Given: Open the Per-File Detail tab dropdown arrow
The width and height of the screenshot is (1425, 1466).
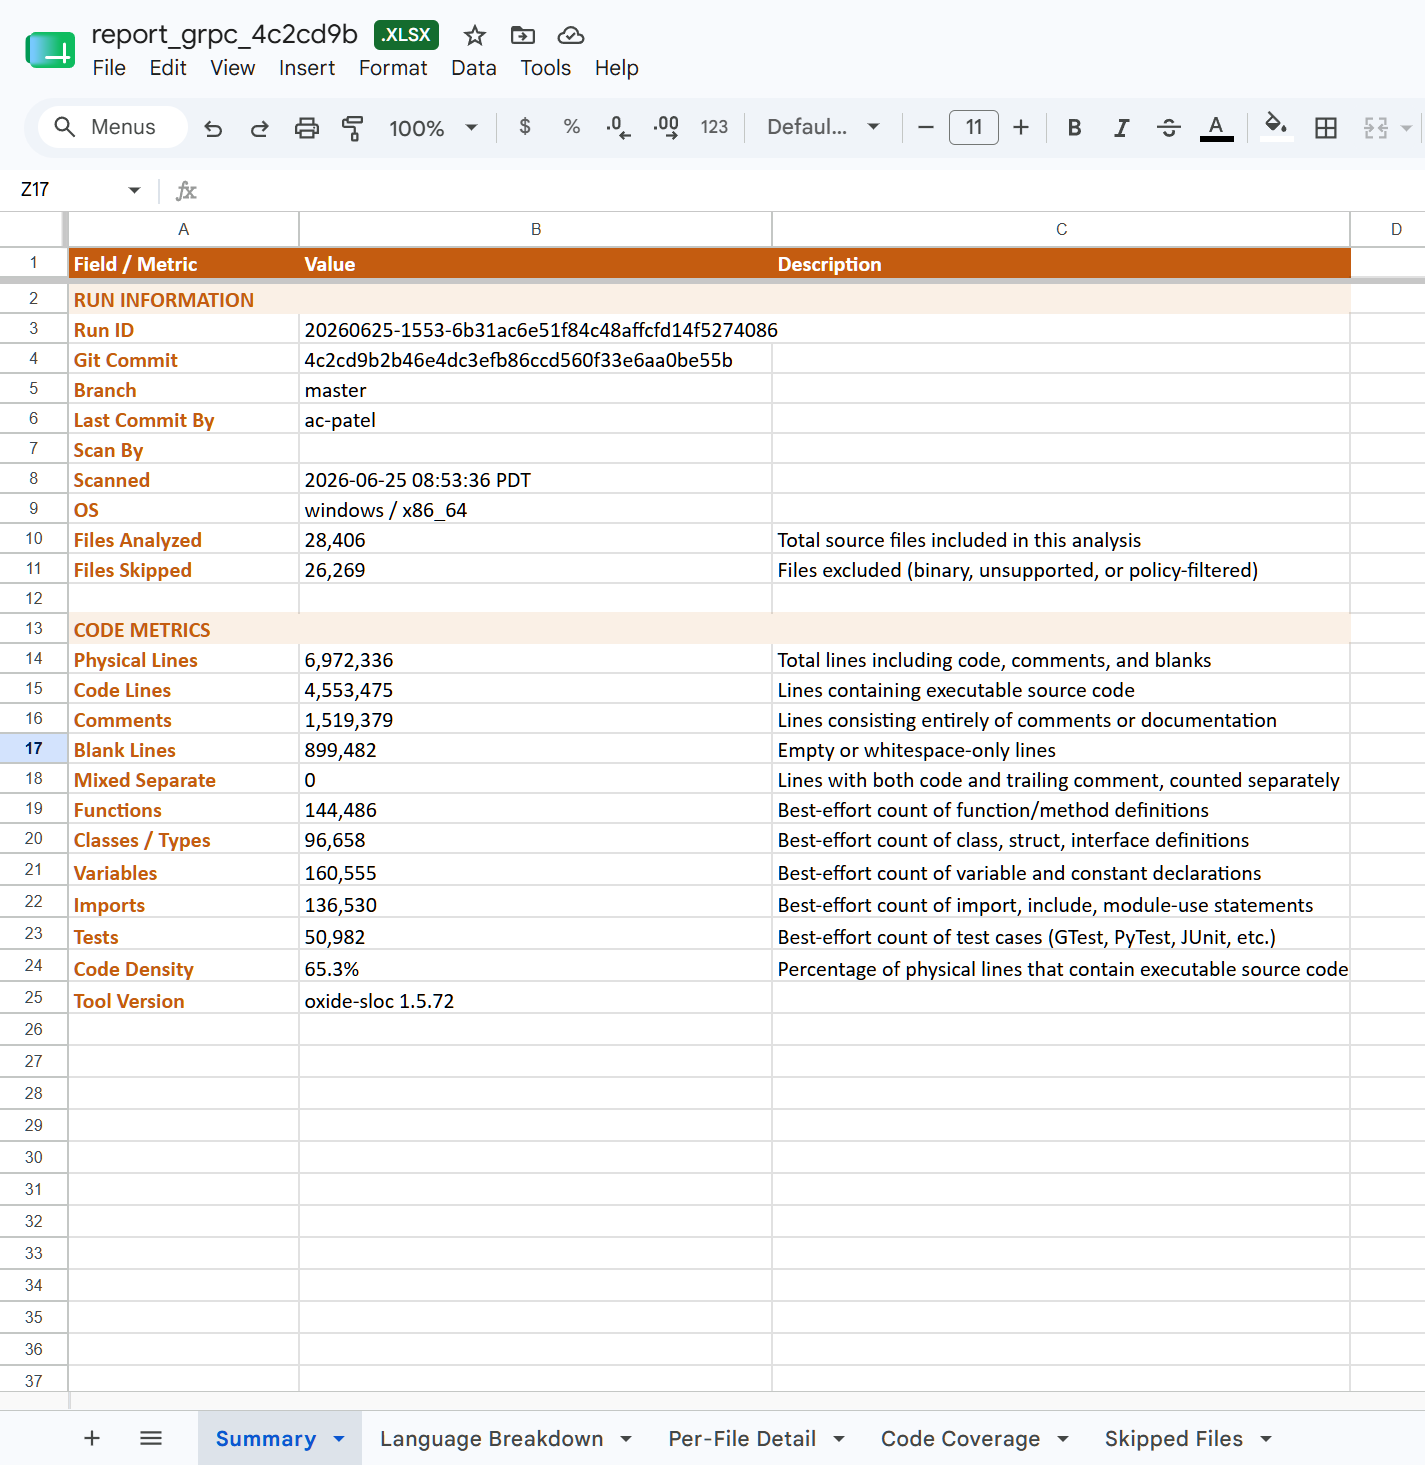Looking at the screenshot, I should coord(839,1439).
